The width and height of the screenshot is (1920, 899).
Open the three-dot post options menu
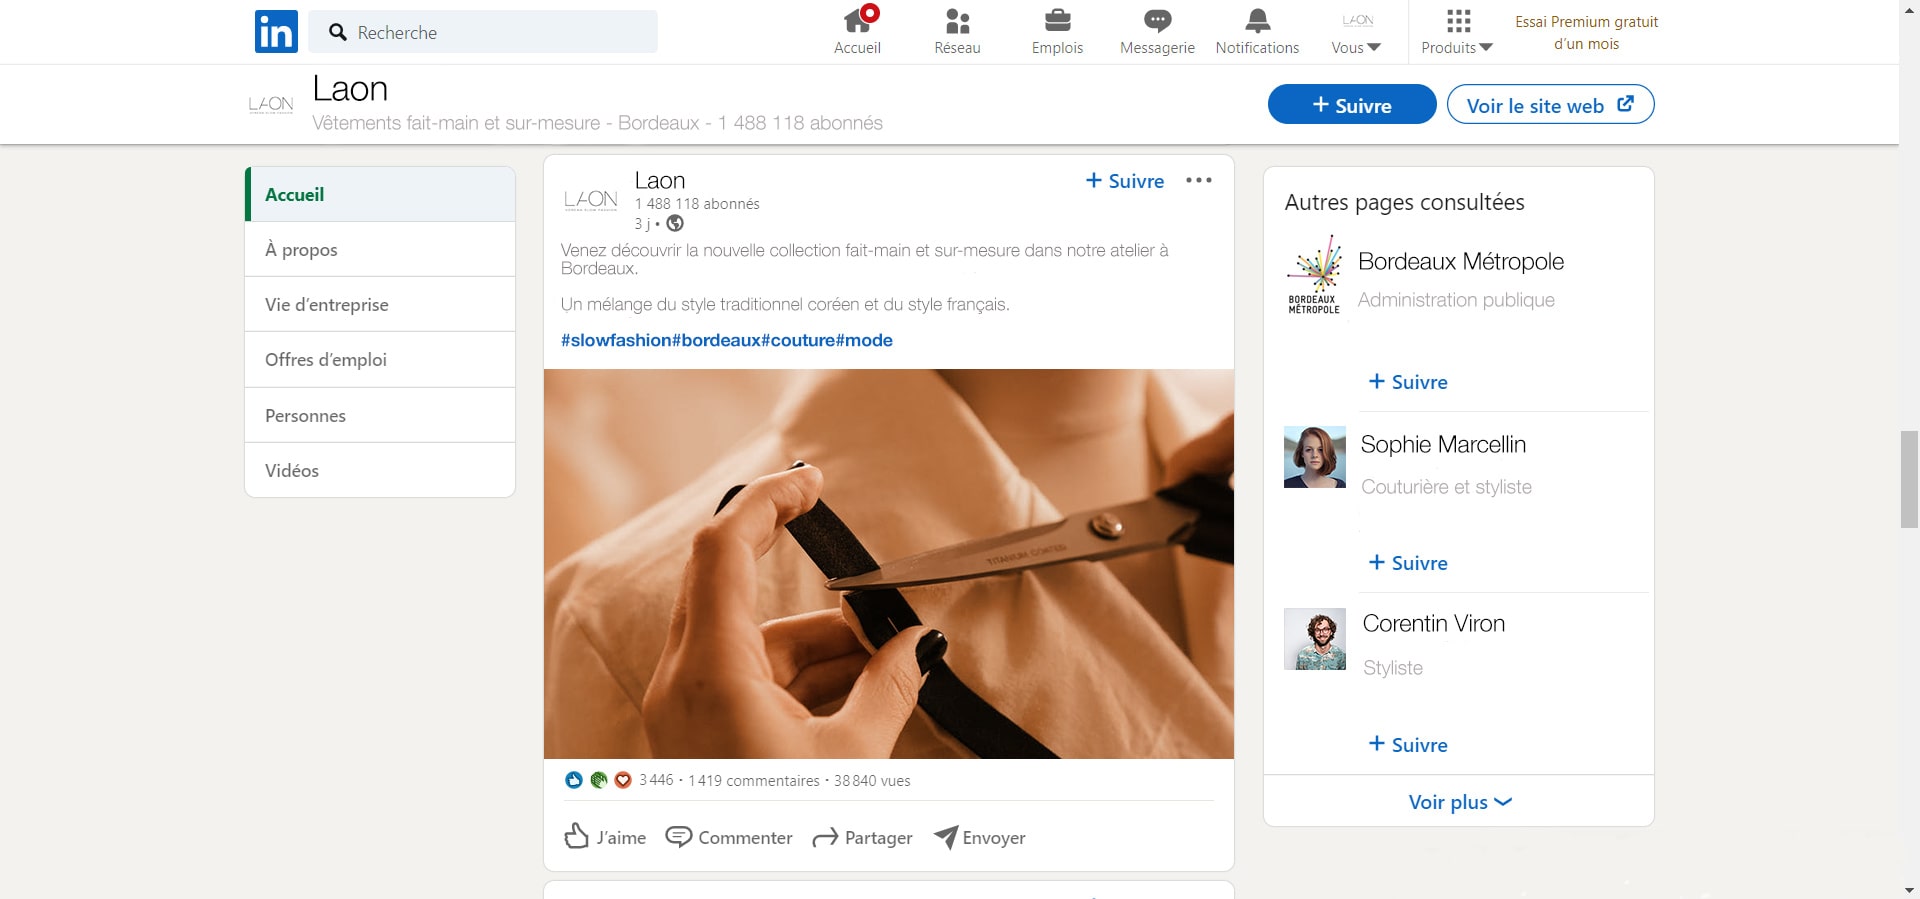1198,181
